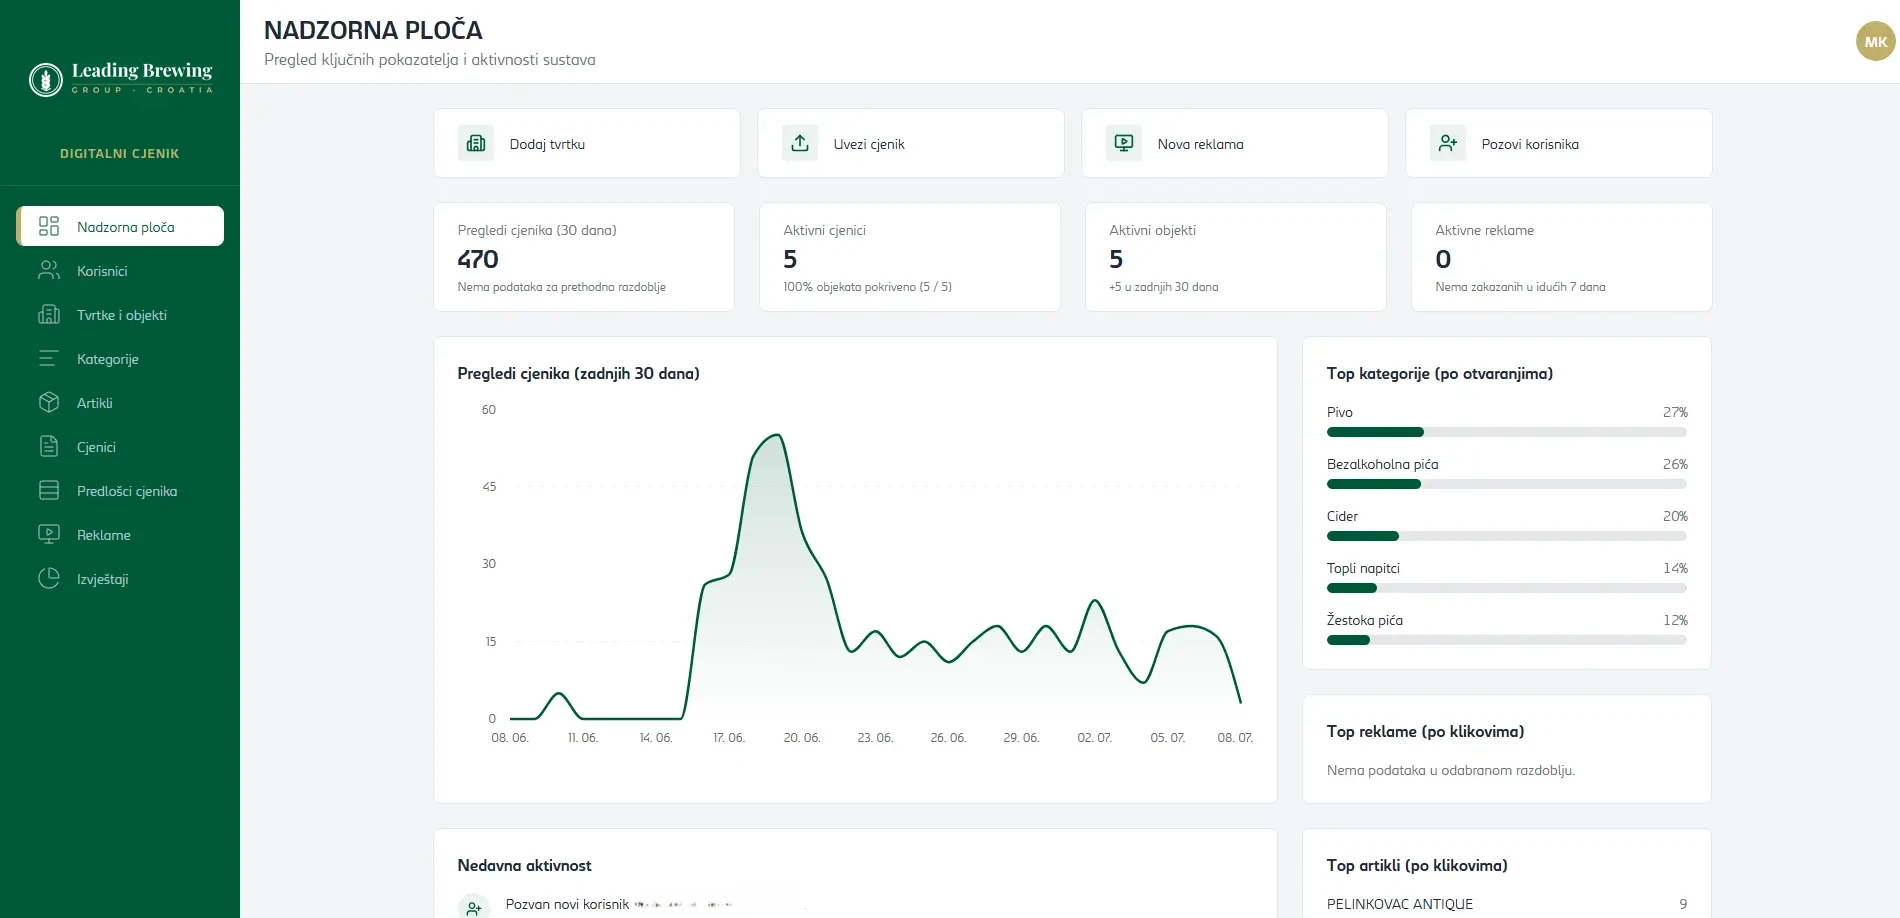The image size is (1900, 918).
Task: Click the Reklame screen icon
Action: [x=49, y=534]
